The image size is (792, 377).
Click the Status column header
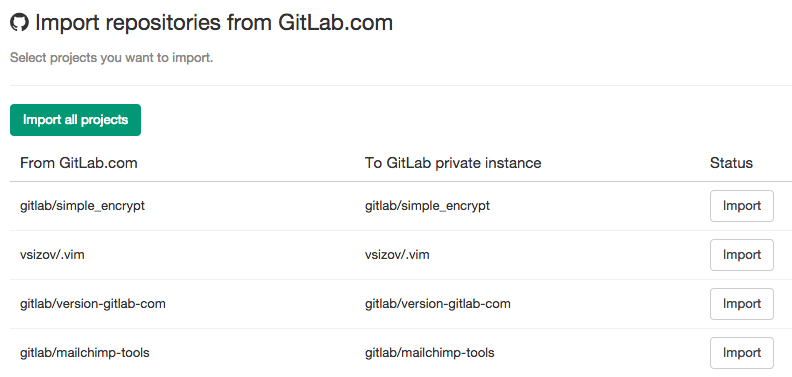[x=731, y=163]
